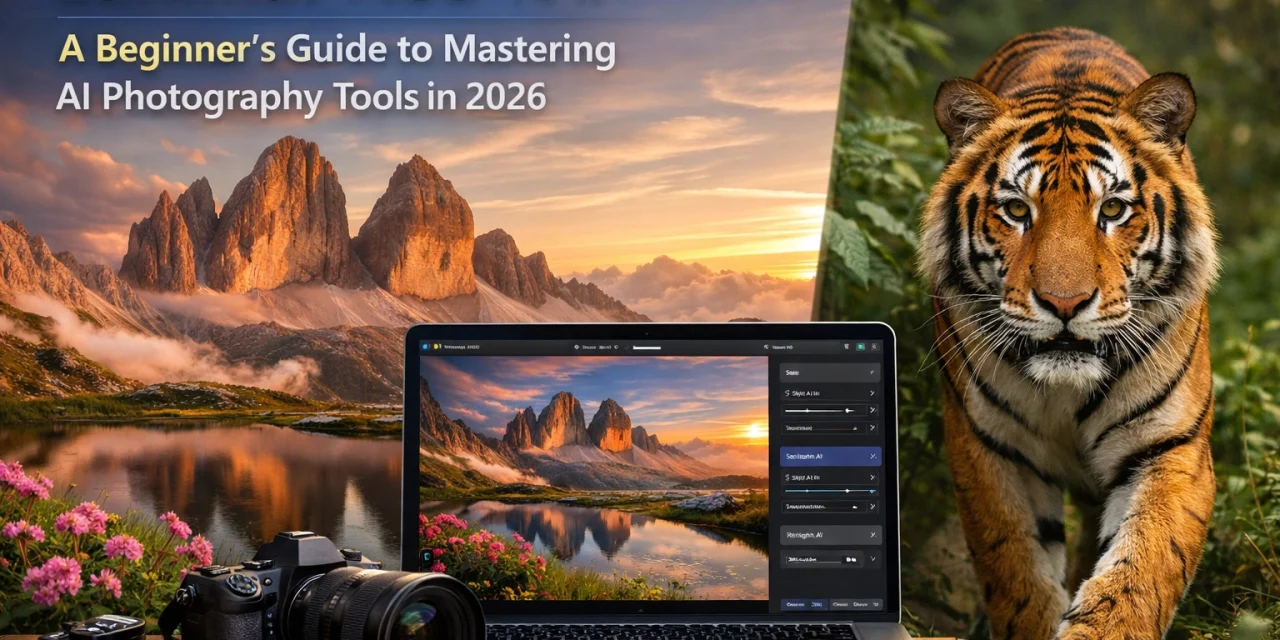Click the location pin icon in top toolbar
Image resolution: width=1280 pixels, height=640 pixels.
pyautogui.click(x=577, y=347)
